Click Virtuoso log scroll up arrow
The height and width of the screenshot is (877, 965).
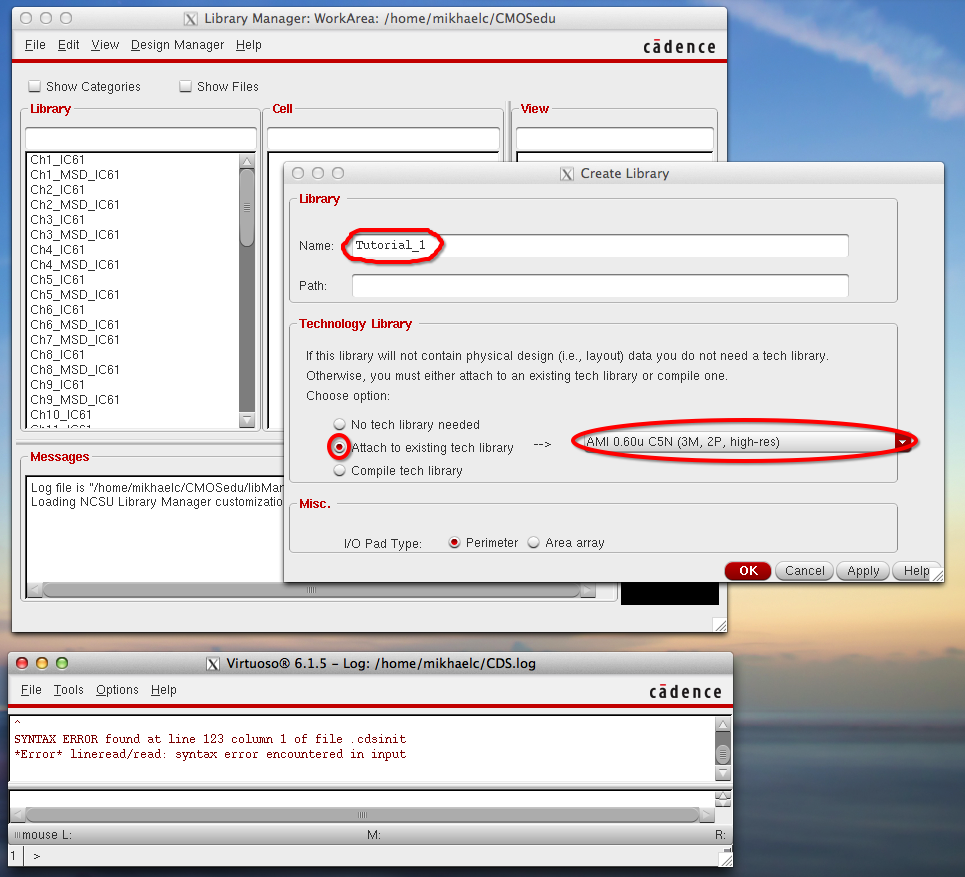tap(723, 724)
